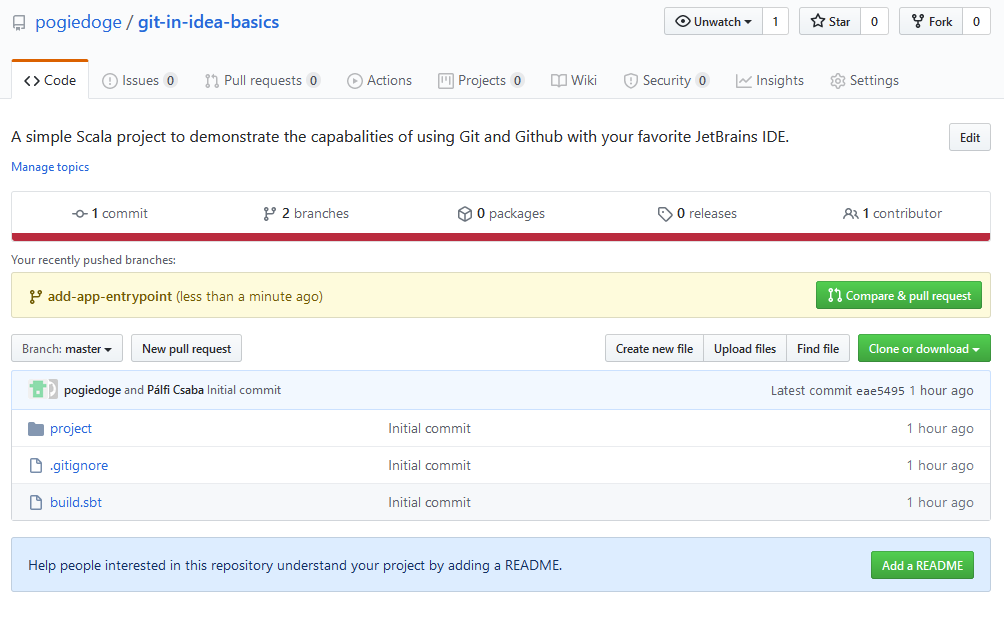Screen dimensions: 1004x627
Task: Click Initial commit message on project row
Action: (429, 428)
